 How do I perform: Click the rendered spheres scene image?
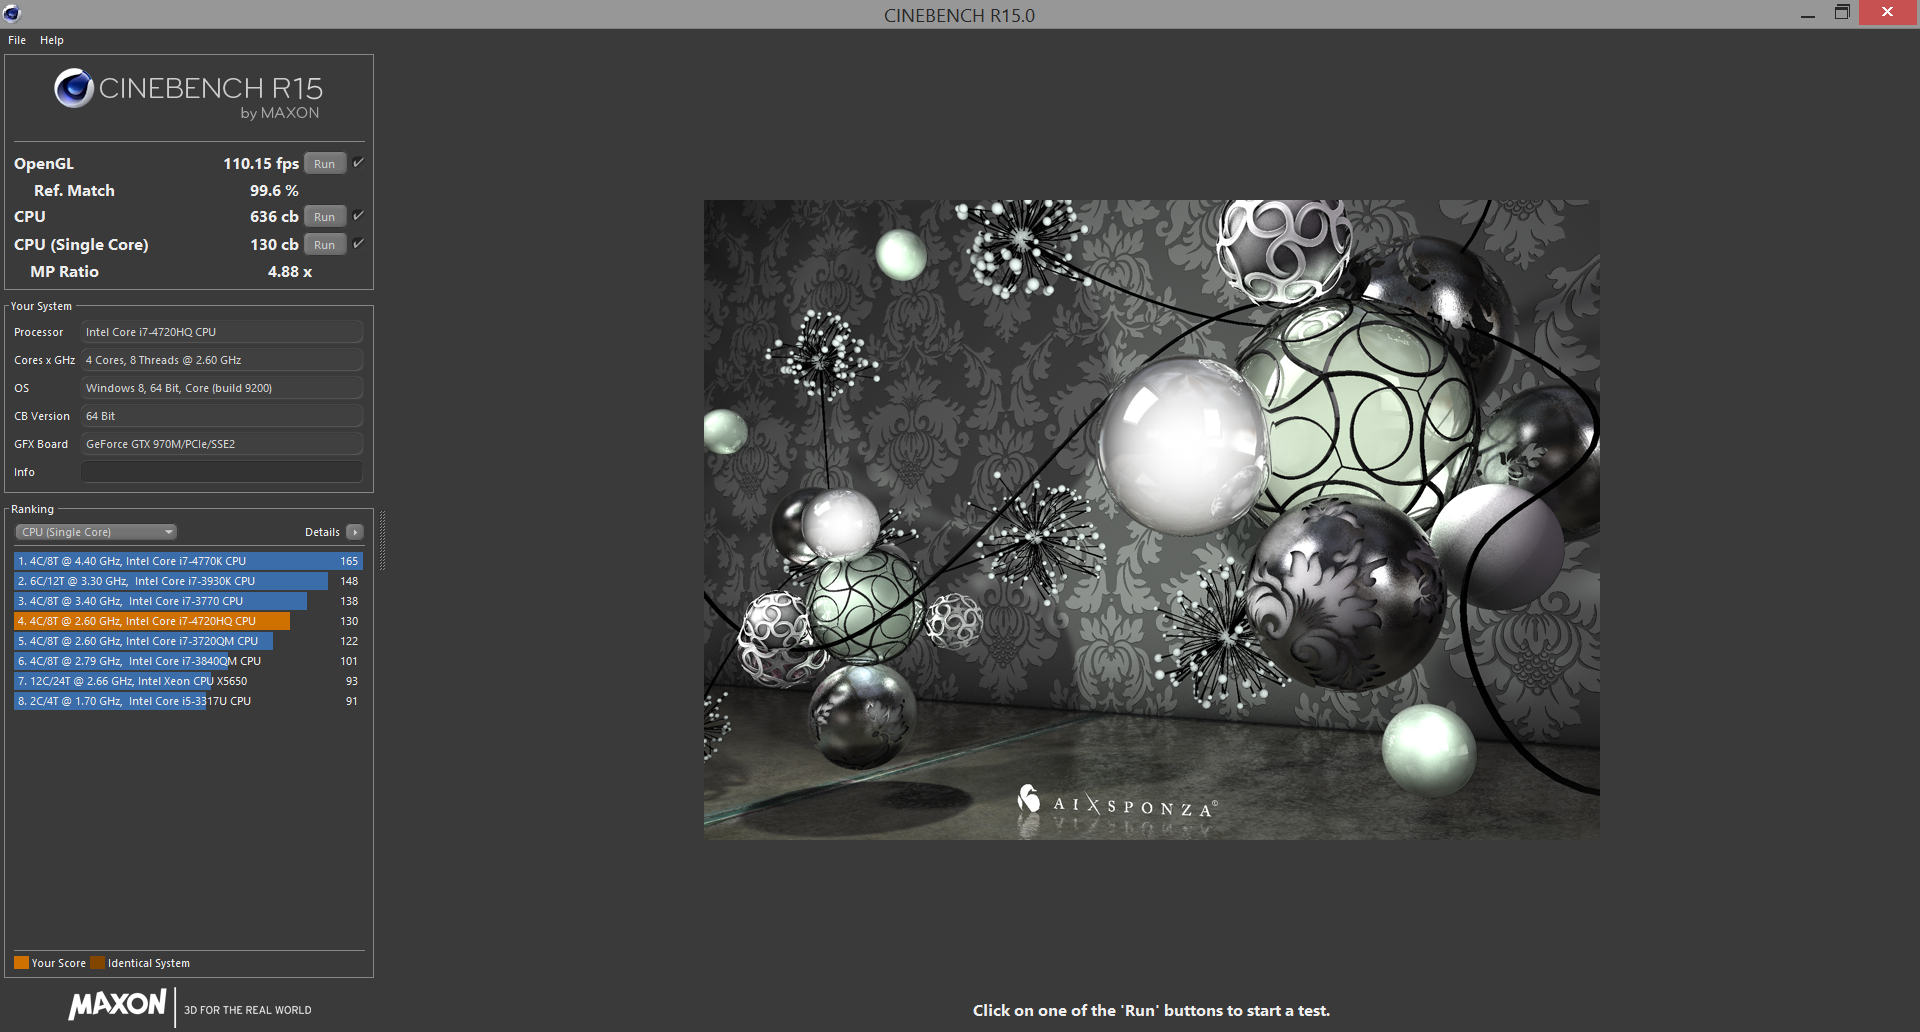(x=1151, y=519)
